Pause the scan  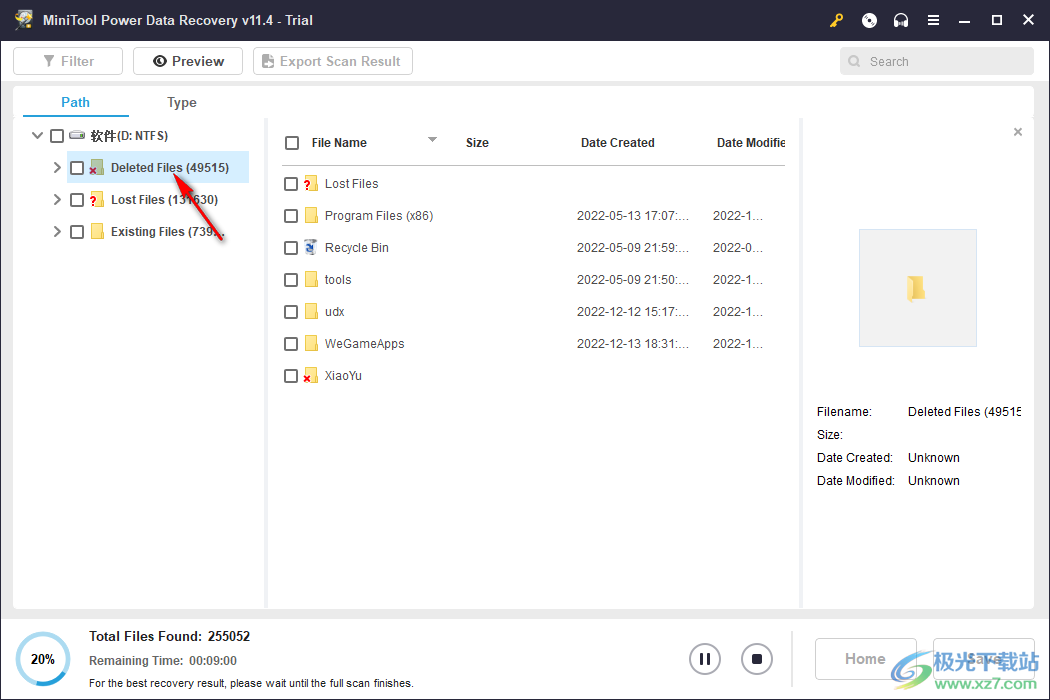click(x=704, y=659)
